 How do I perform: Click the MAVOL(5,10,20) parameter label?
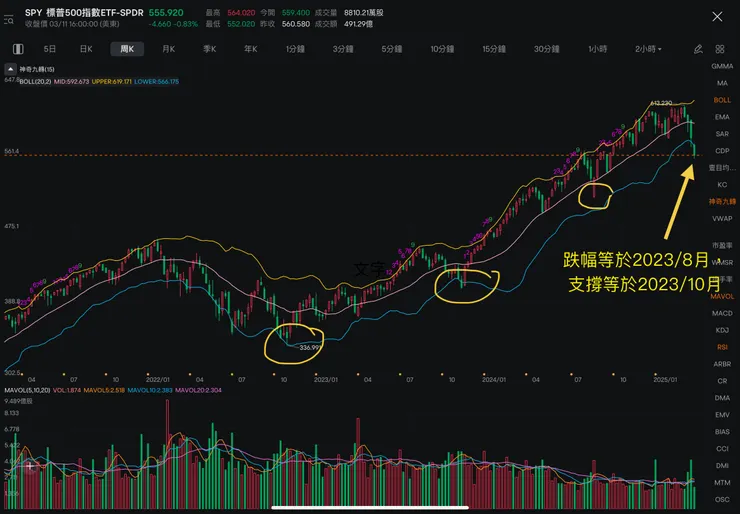(27, 390)
